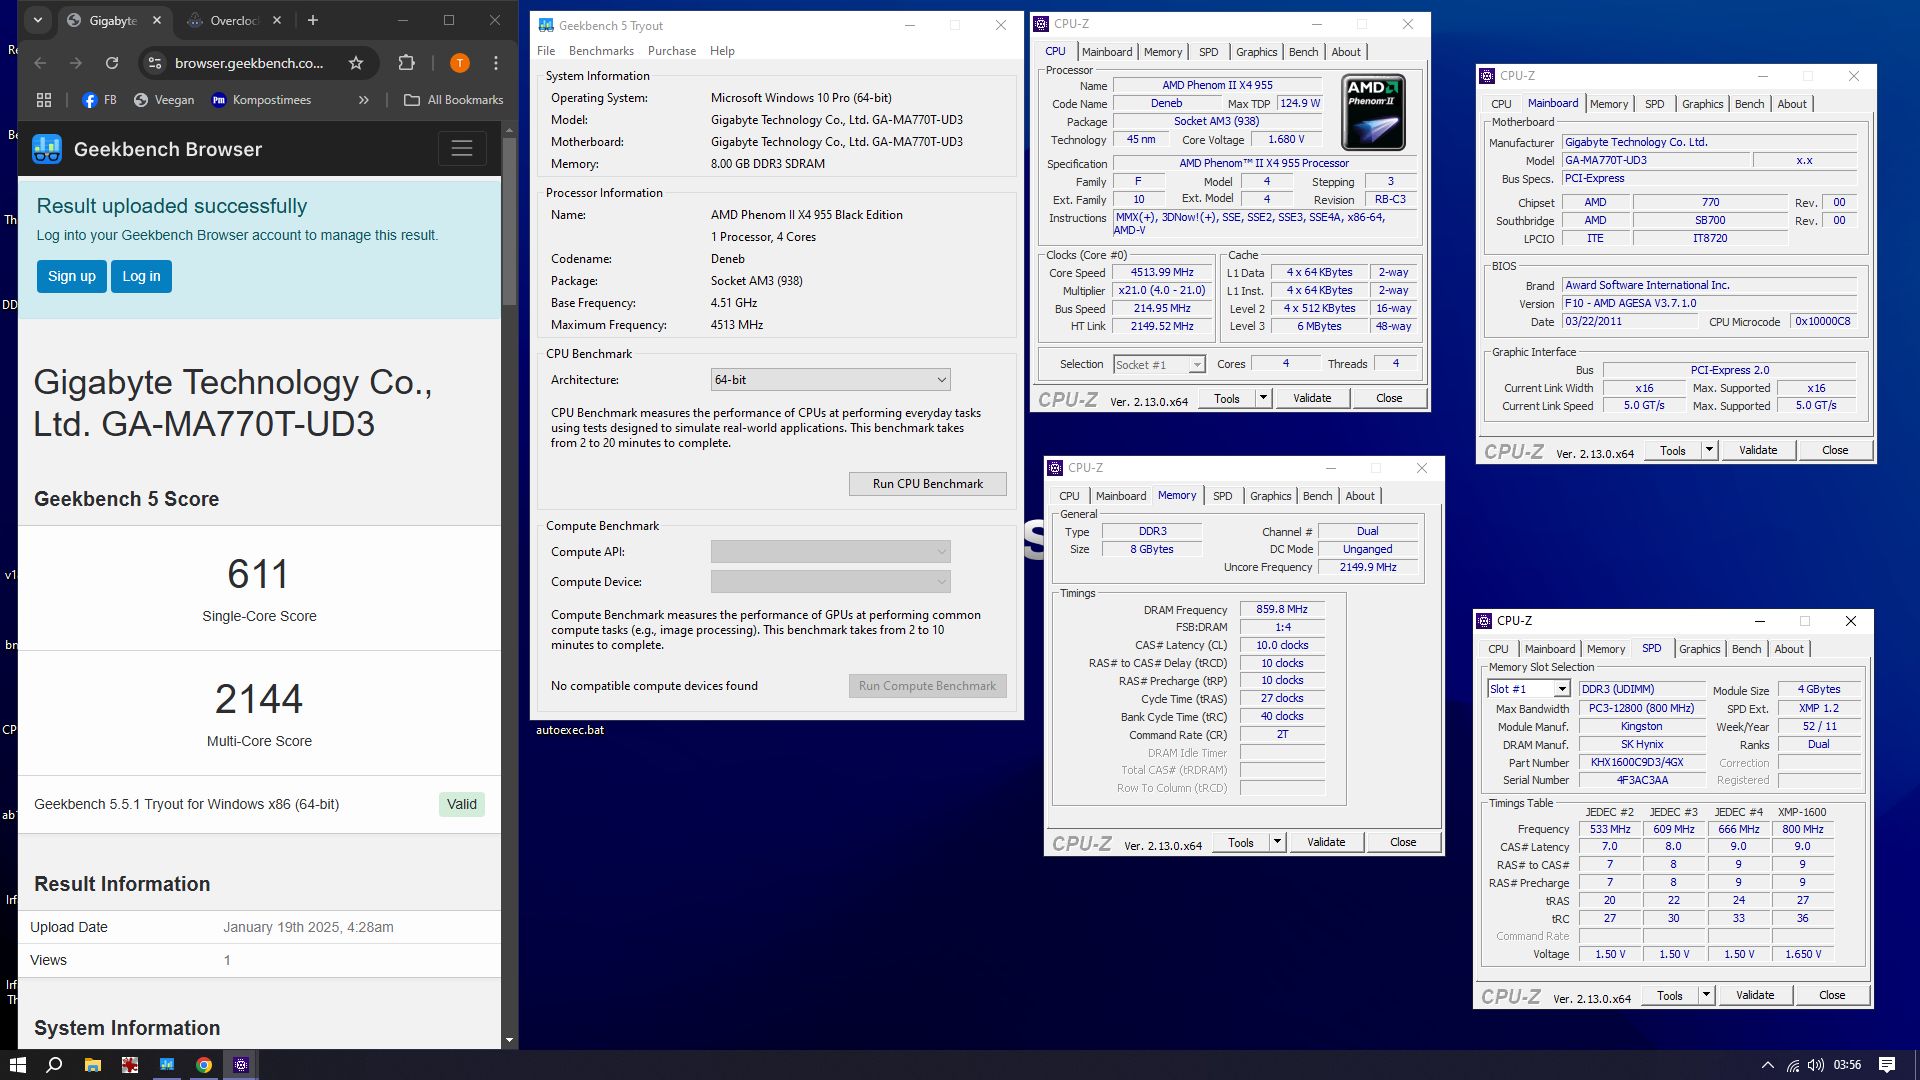The image size is (1920, 1080).
Task: Open the Socket #1 selection dropdown in CPU-Z
Action: [x=1159, y=365]
